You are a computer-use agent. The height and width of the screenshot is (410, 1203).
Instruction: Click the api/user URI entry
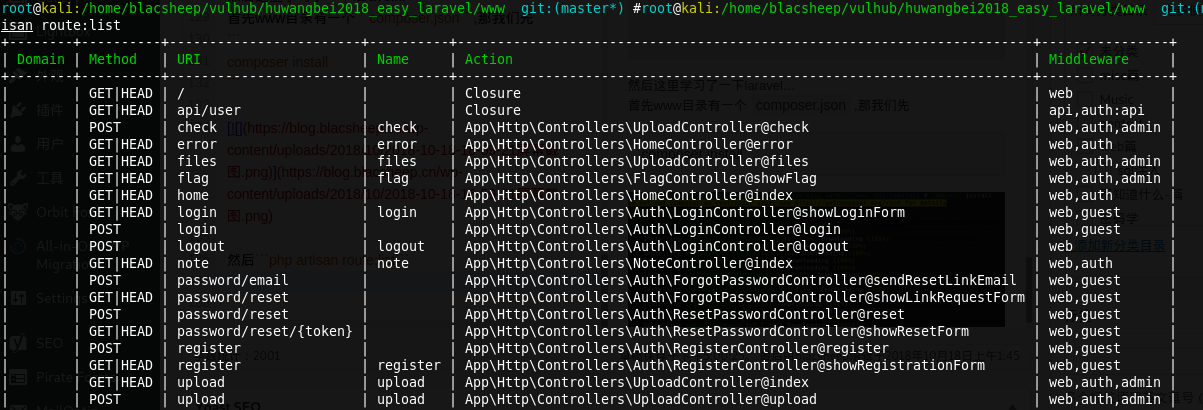[x=208, y=110]
